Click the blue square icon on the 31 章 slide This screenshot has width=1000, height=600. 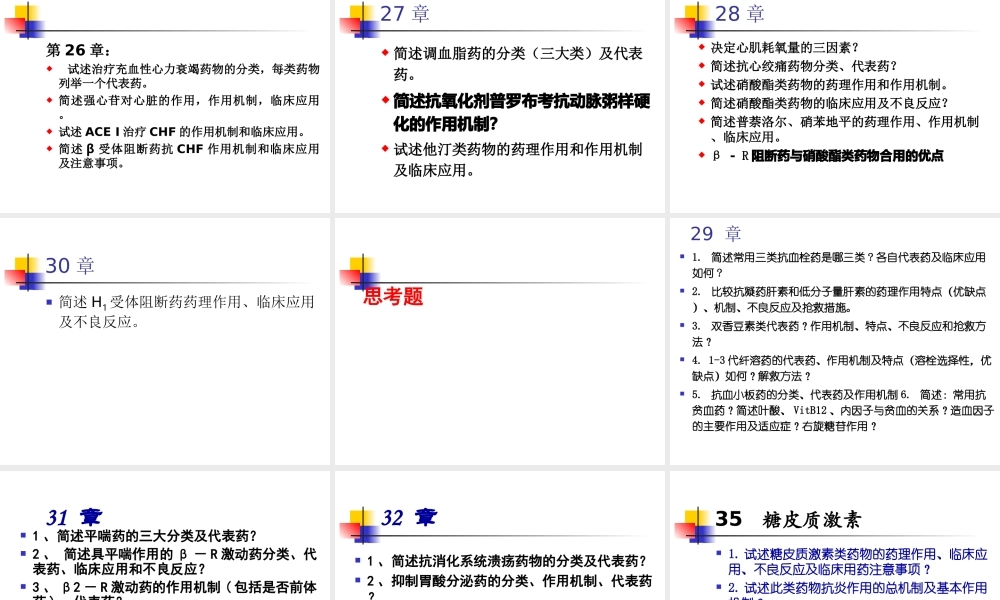point(22,535)
